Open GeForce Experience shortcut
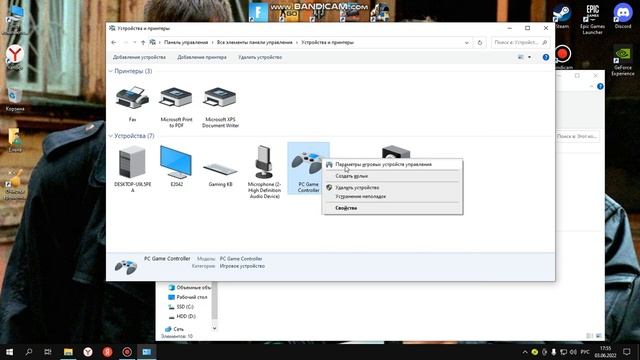 (623, 60)
